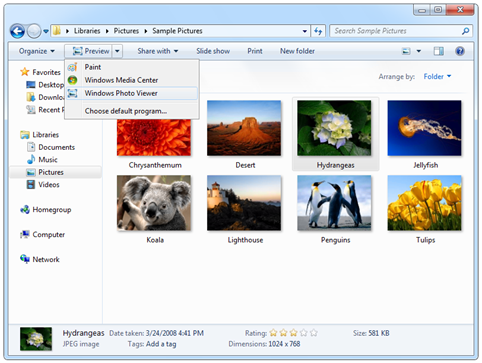Viewport: 482px width, 363px height.
Task: Click the Windows Photo Viewer menu icon
Action: 72,93
